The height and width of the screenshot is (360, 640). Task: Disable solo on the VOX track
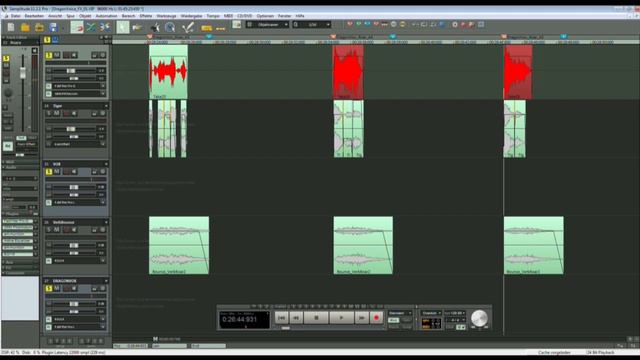click(x=49, y=172)
